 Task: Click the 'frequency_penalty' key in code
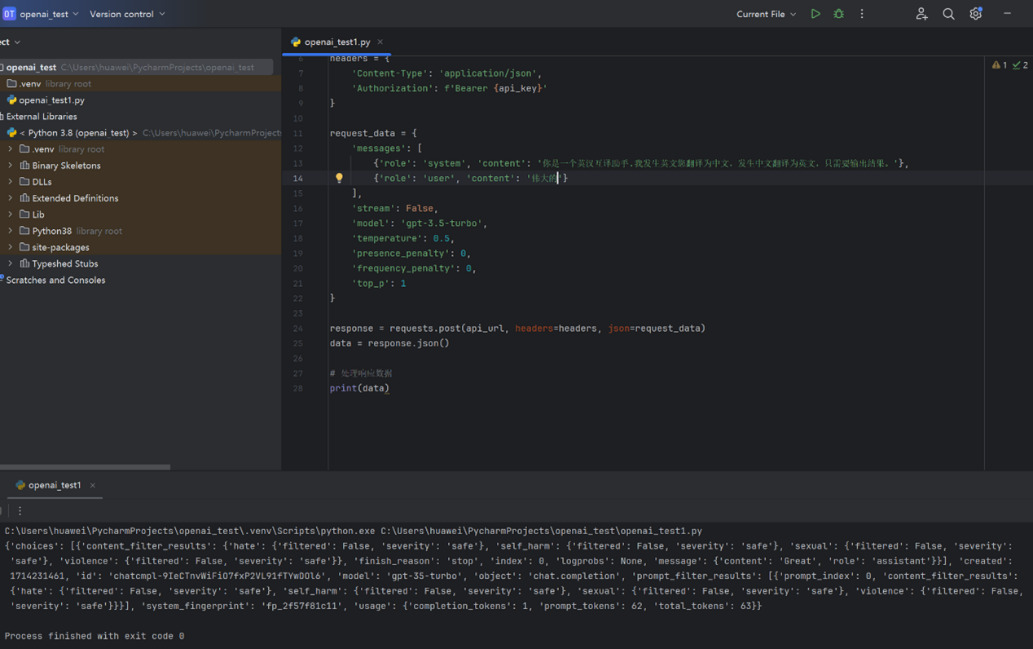[403, 269]
